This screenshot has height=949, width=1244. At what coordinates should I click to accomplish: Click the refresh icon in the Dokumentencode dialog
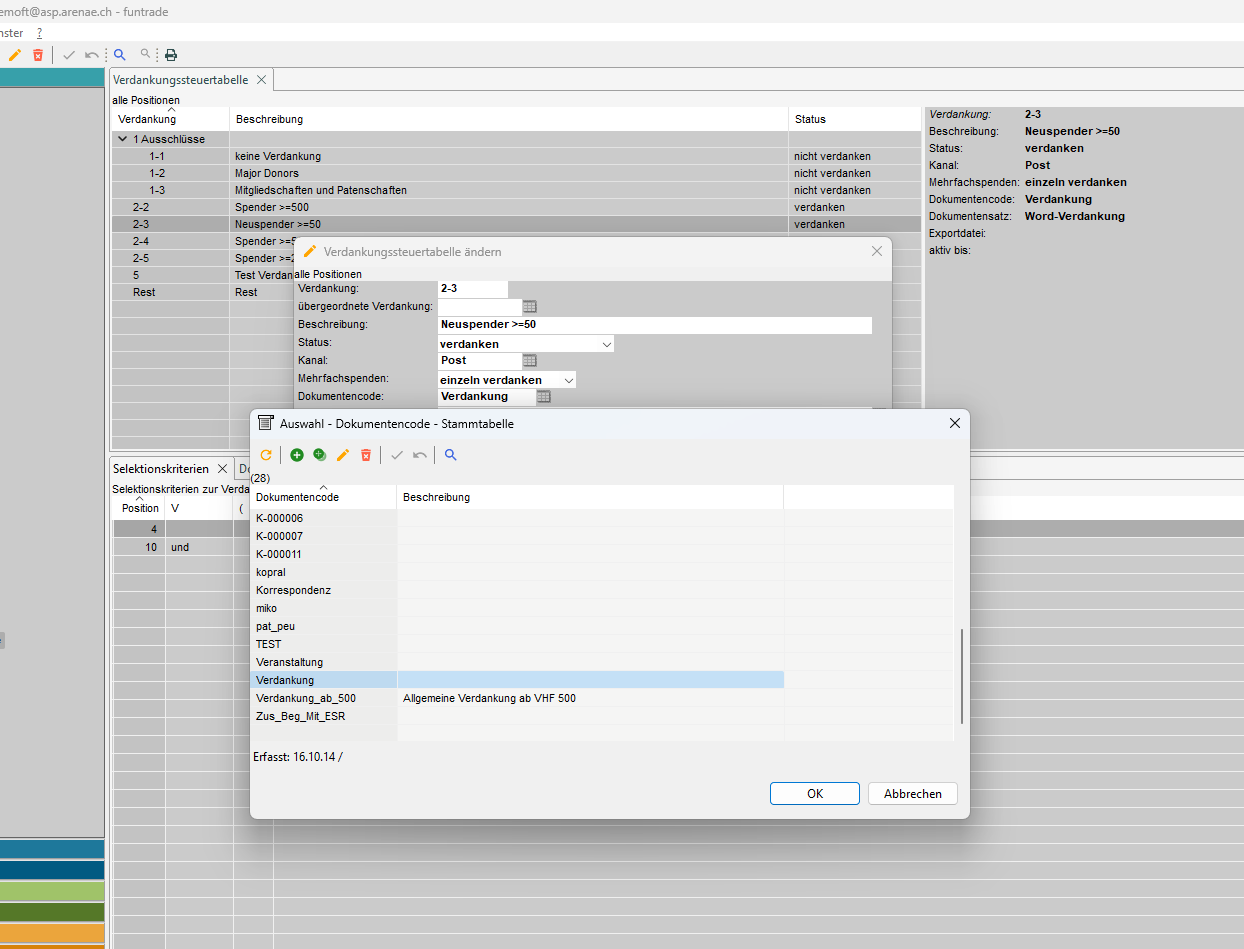(266, 455)
